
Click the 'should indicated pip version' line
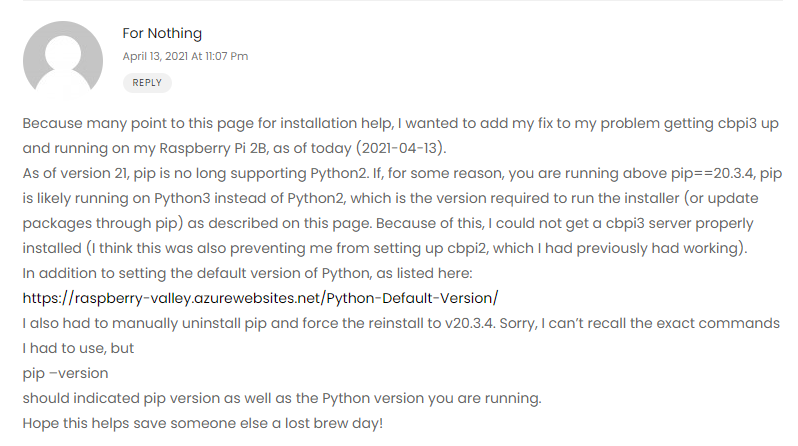tap(282, 398)
